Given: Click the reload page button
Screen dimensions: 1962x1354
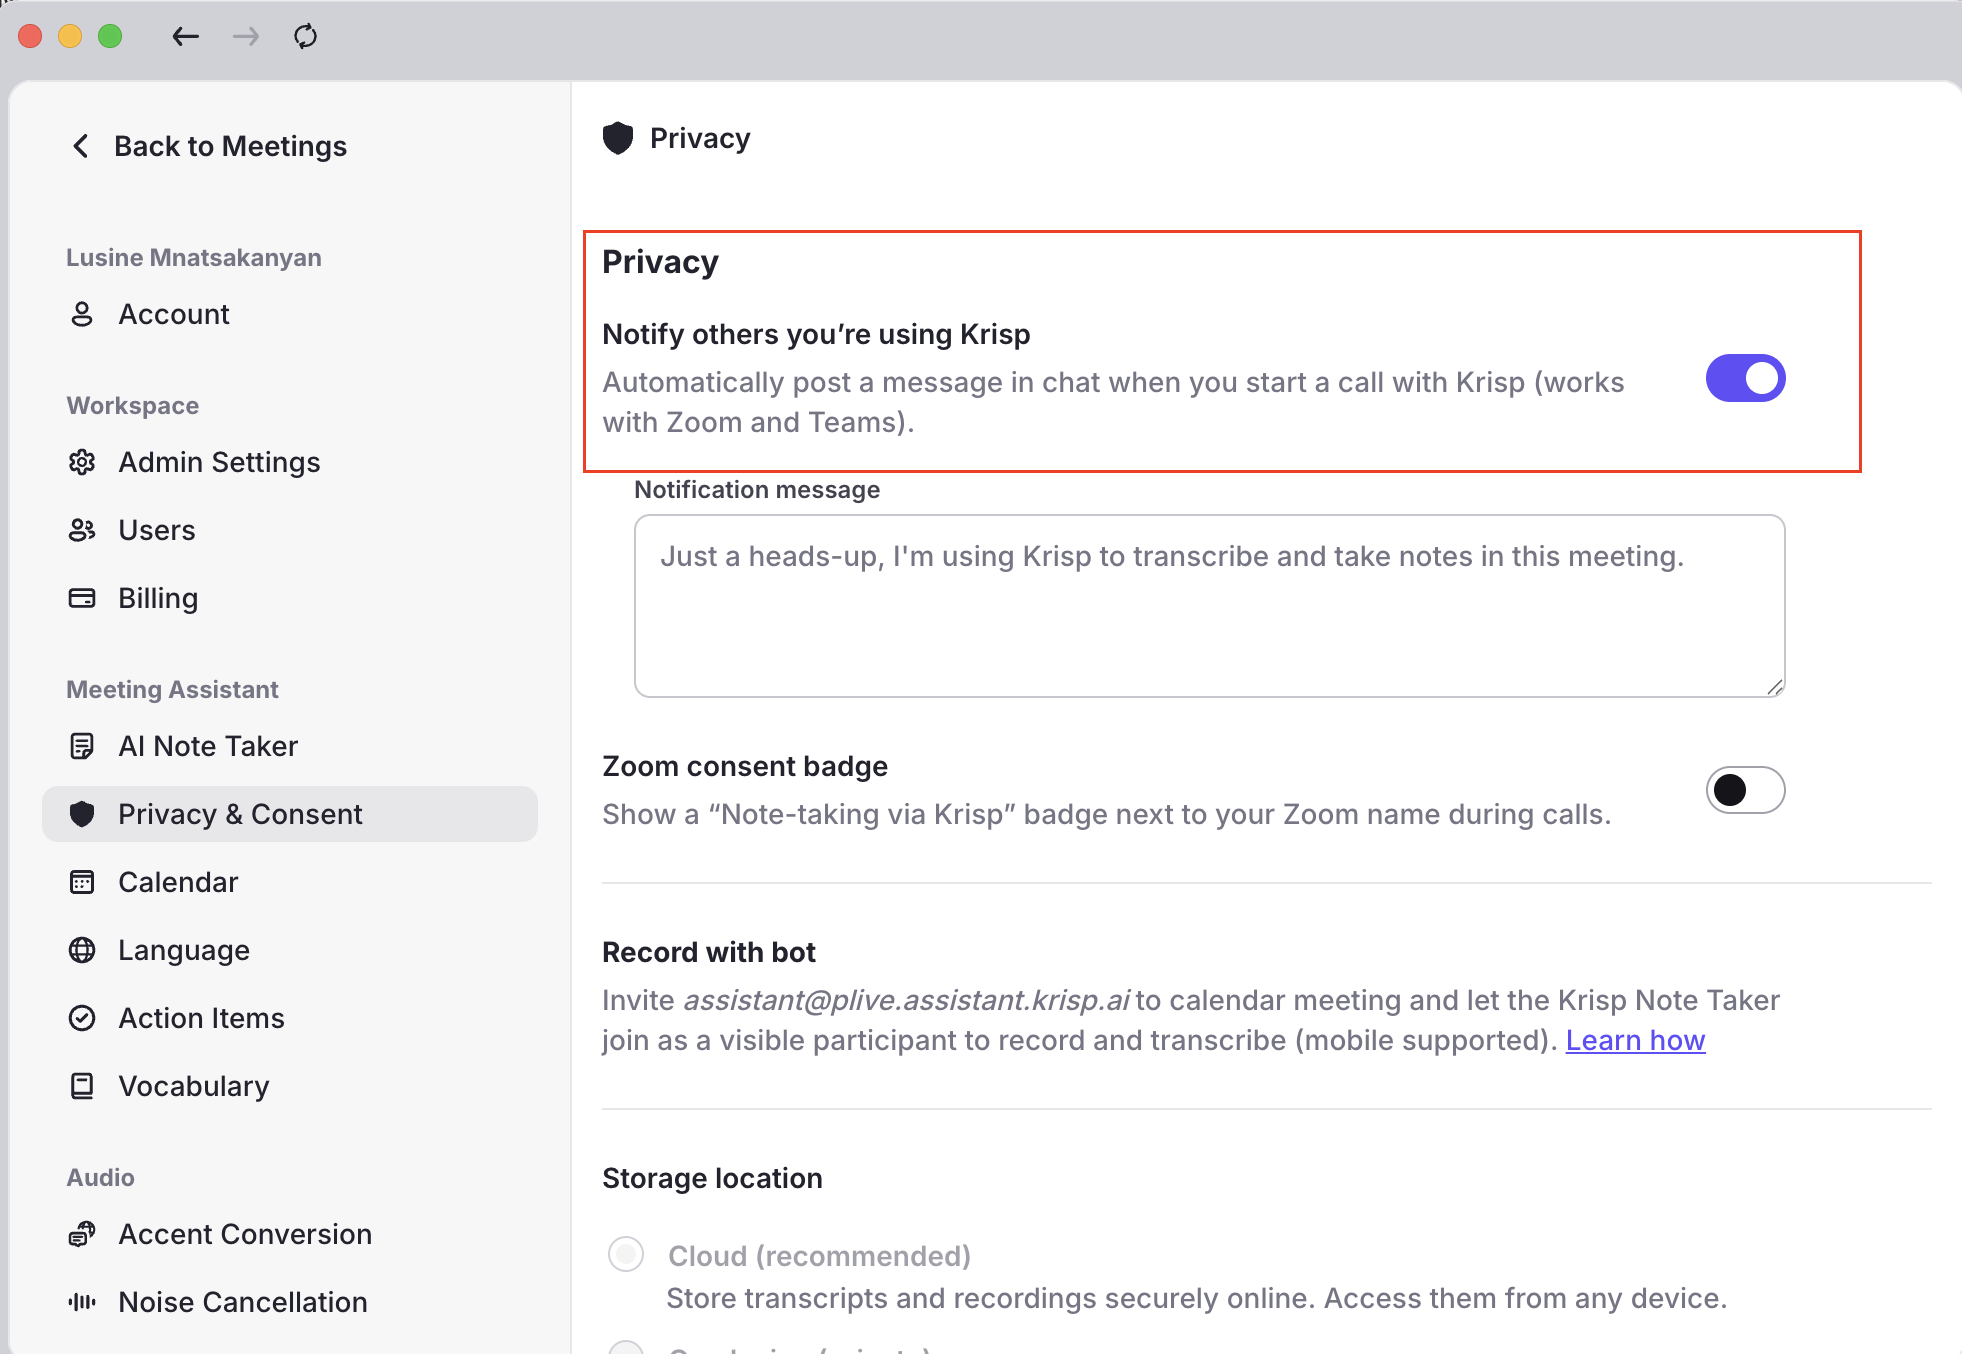Looking at the screenshot, I should pos(305,37).
